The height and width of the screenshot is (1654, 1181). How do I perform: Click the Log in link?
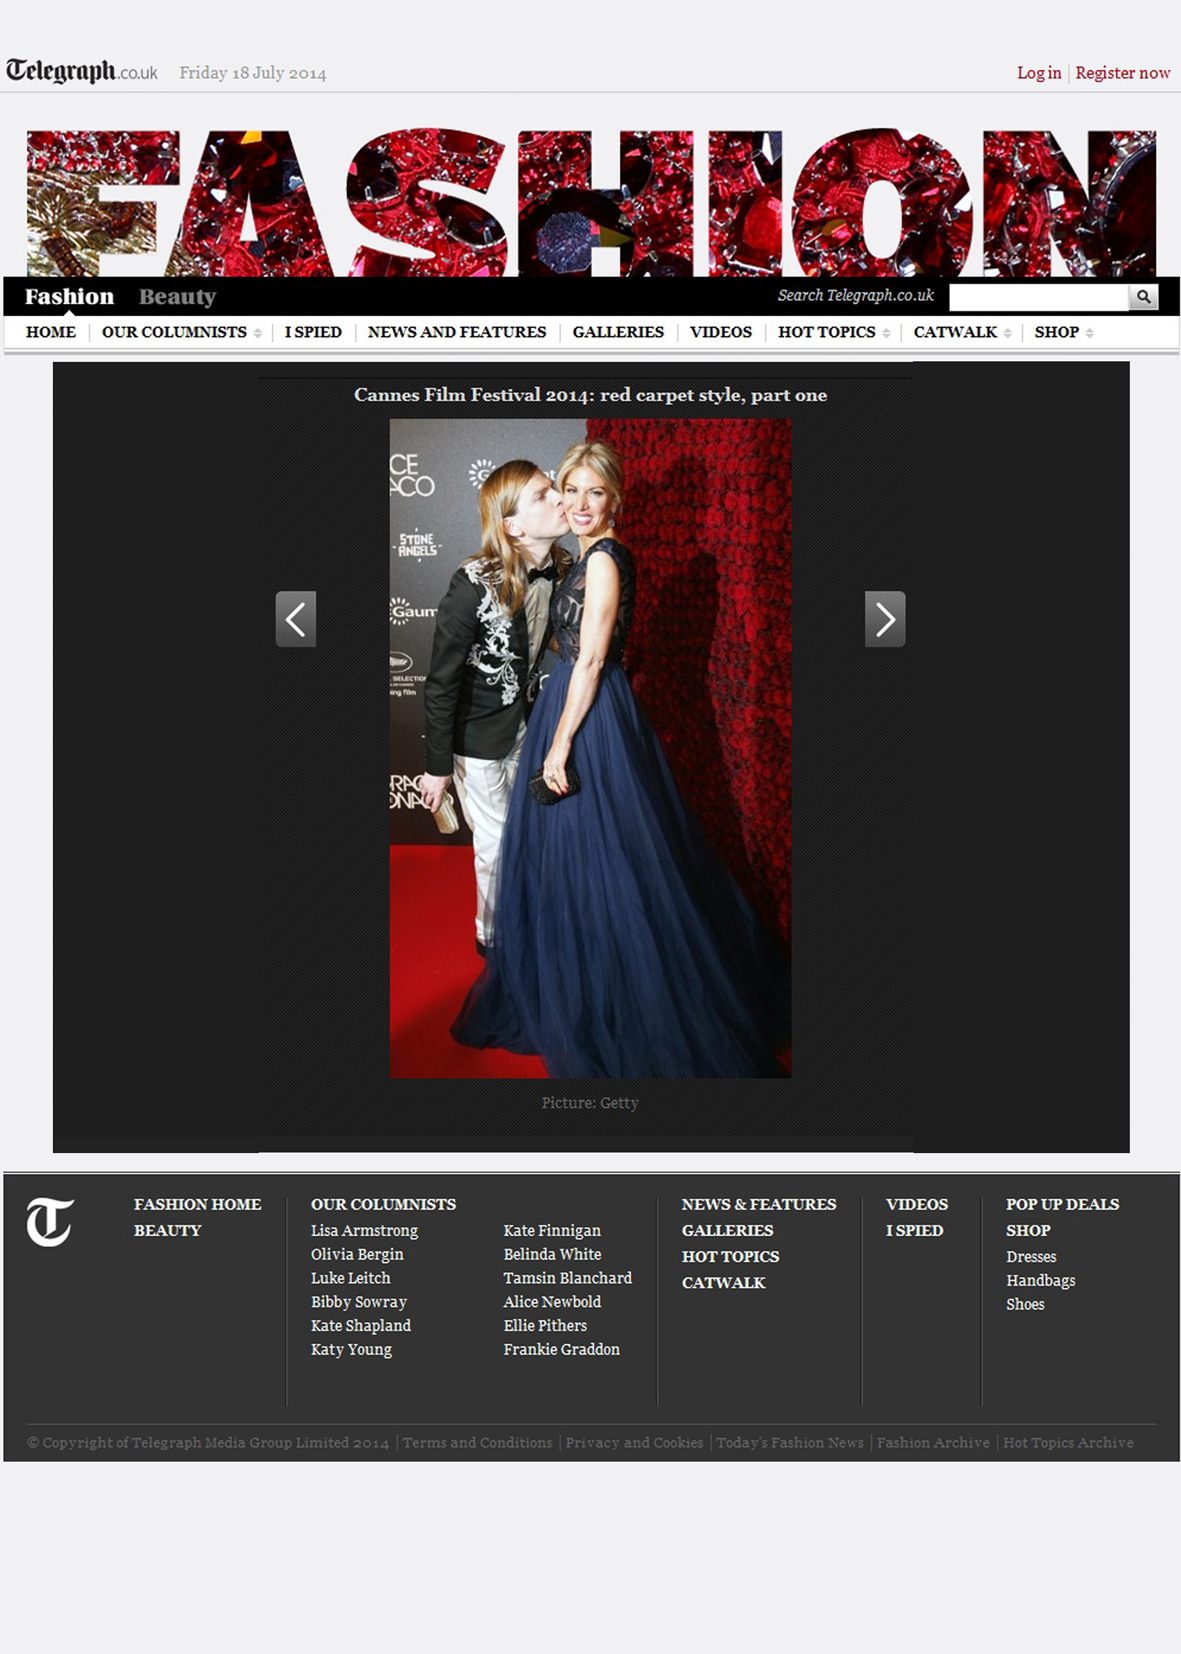[1038, 73]
